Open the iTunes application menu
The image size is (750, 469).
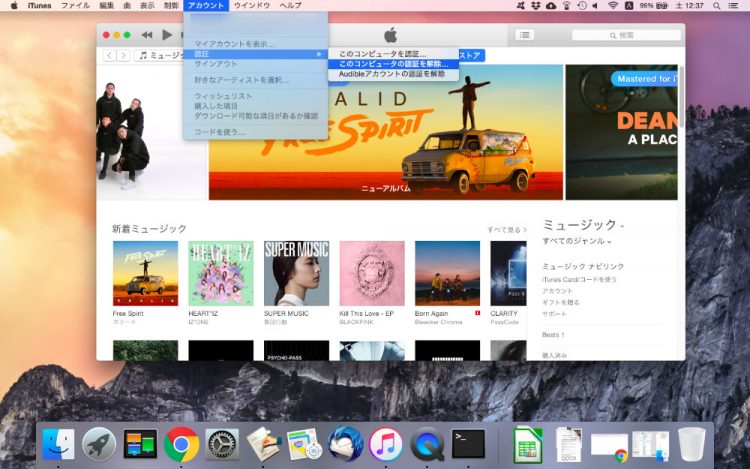(x=39, y=6)
